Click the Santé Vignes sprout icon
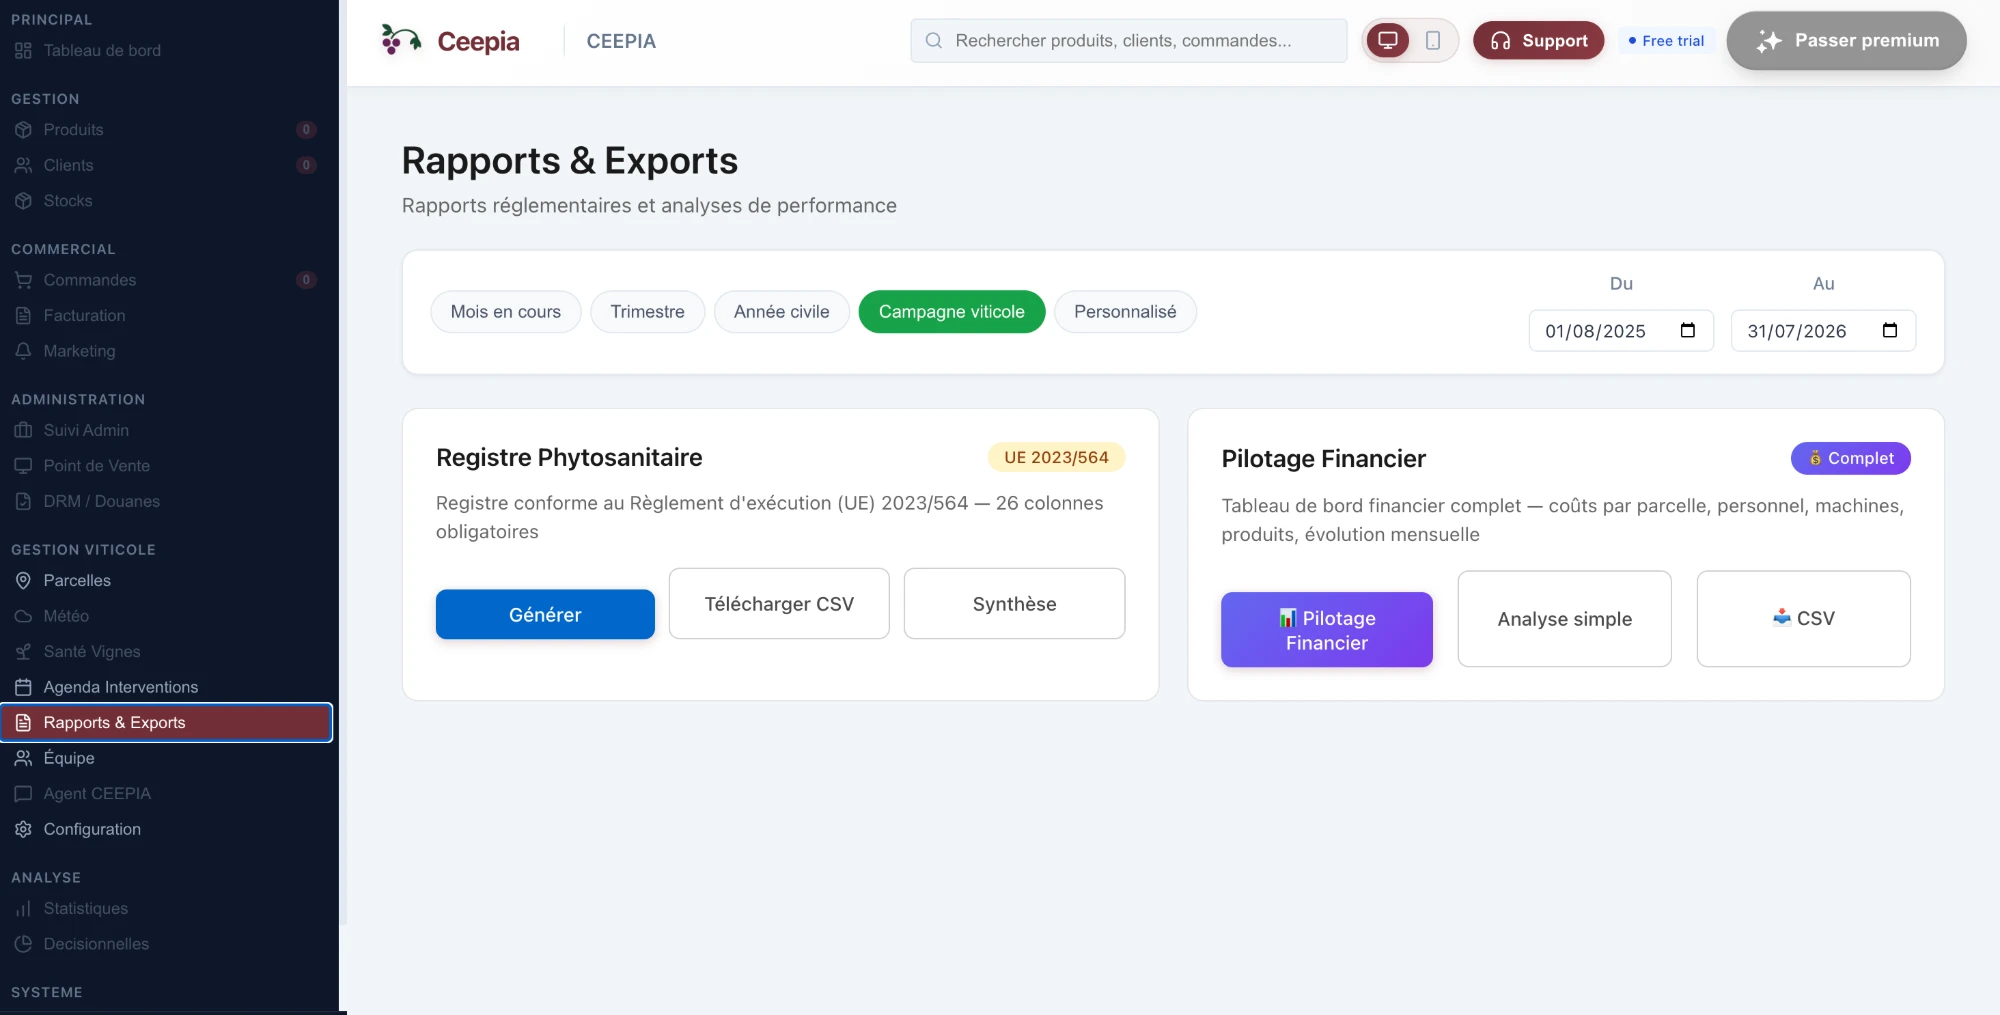 tap(23, 651)
